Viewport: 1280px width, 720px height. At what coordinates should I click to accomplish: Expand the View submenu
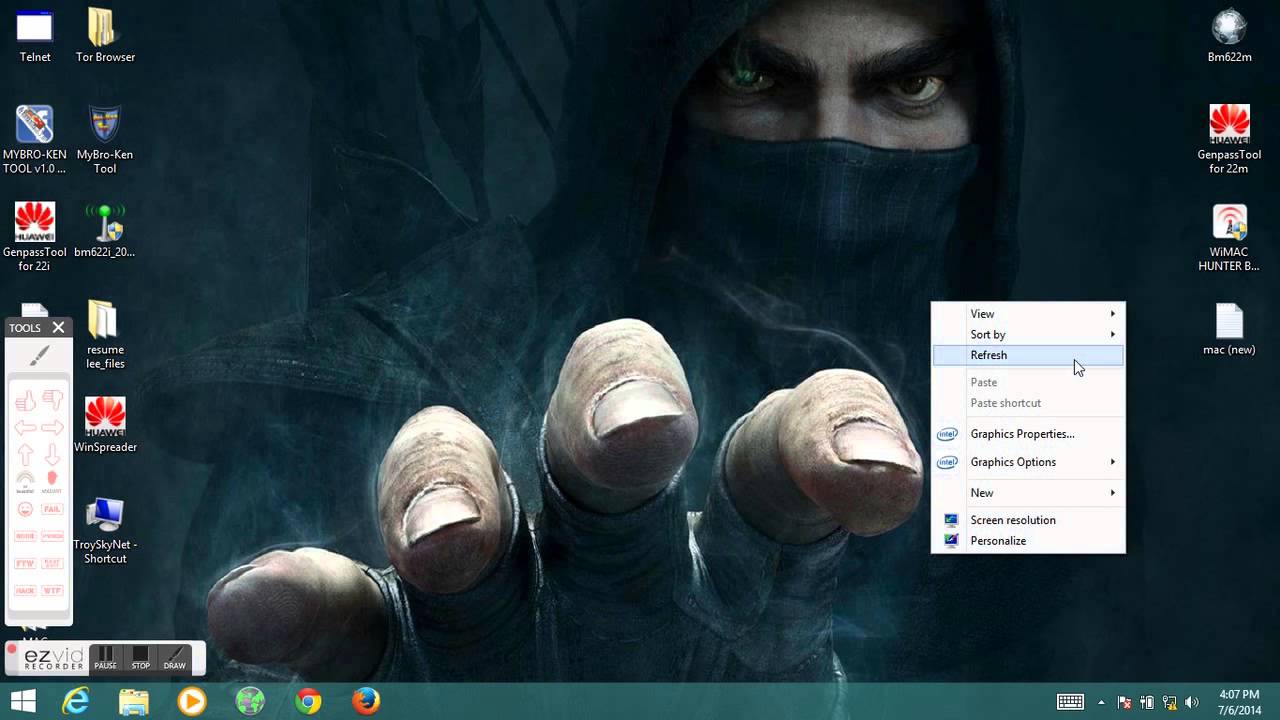coord(1028,314)
